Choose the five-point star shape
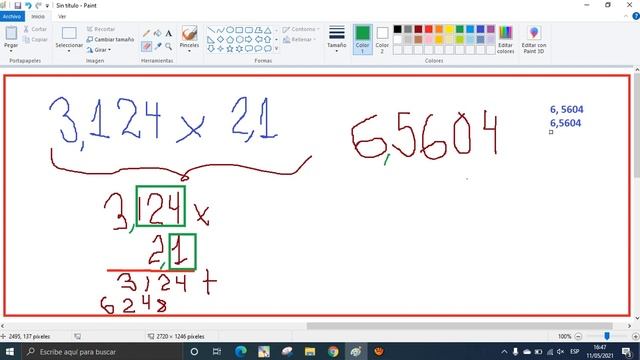Screen dimensions: 640x360 point(230,49)
